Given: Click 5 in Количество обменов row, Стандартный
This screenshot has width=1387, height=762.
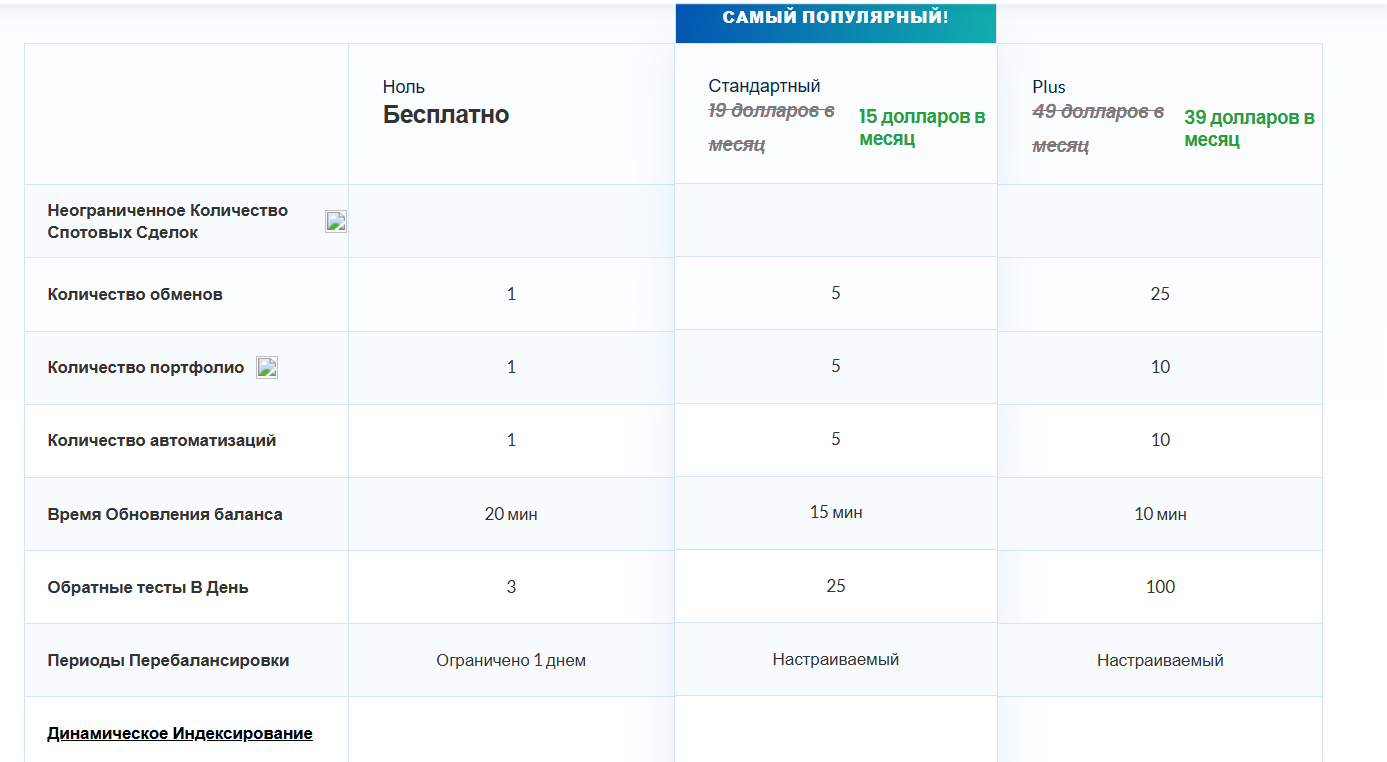Looking at the screenshot, I should click(x=836, y=293).
